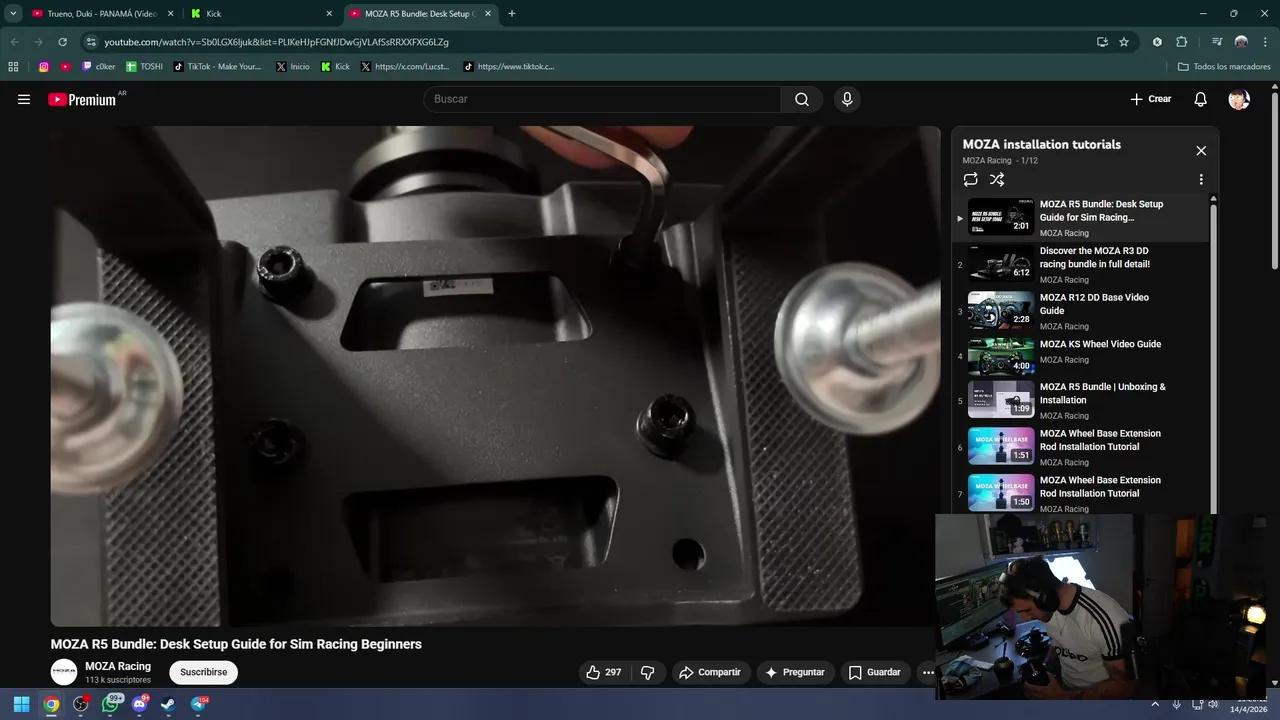Toggle playlist shuffle

click(x=997, y=180)
